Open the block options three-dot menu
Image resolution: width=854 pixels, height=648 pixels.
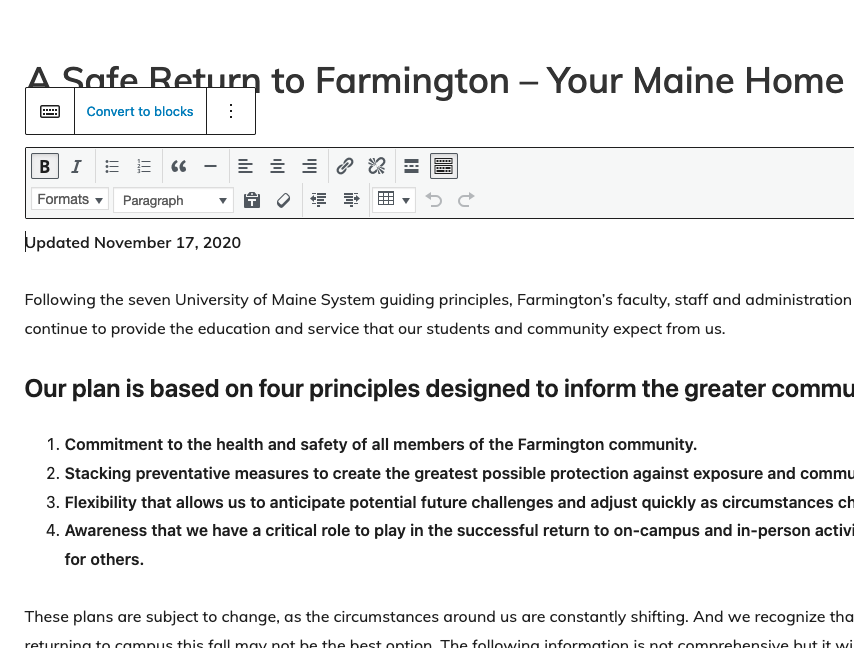tap(231, 111)
